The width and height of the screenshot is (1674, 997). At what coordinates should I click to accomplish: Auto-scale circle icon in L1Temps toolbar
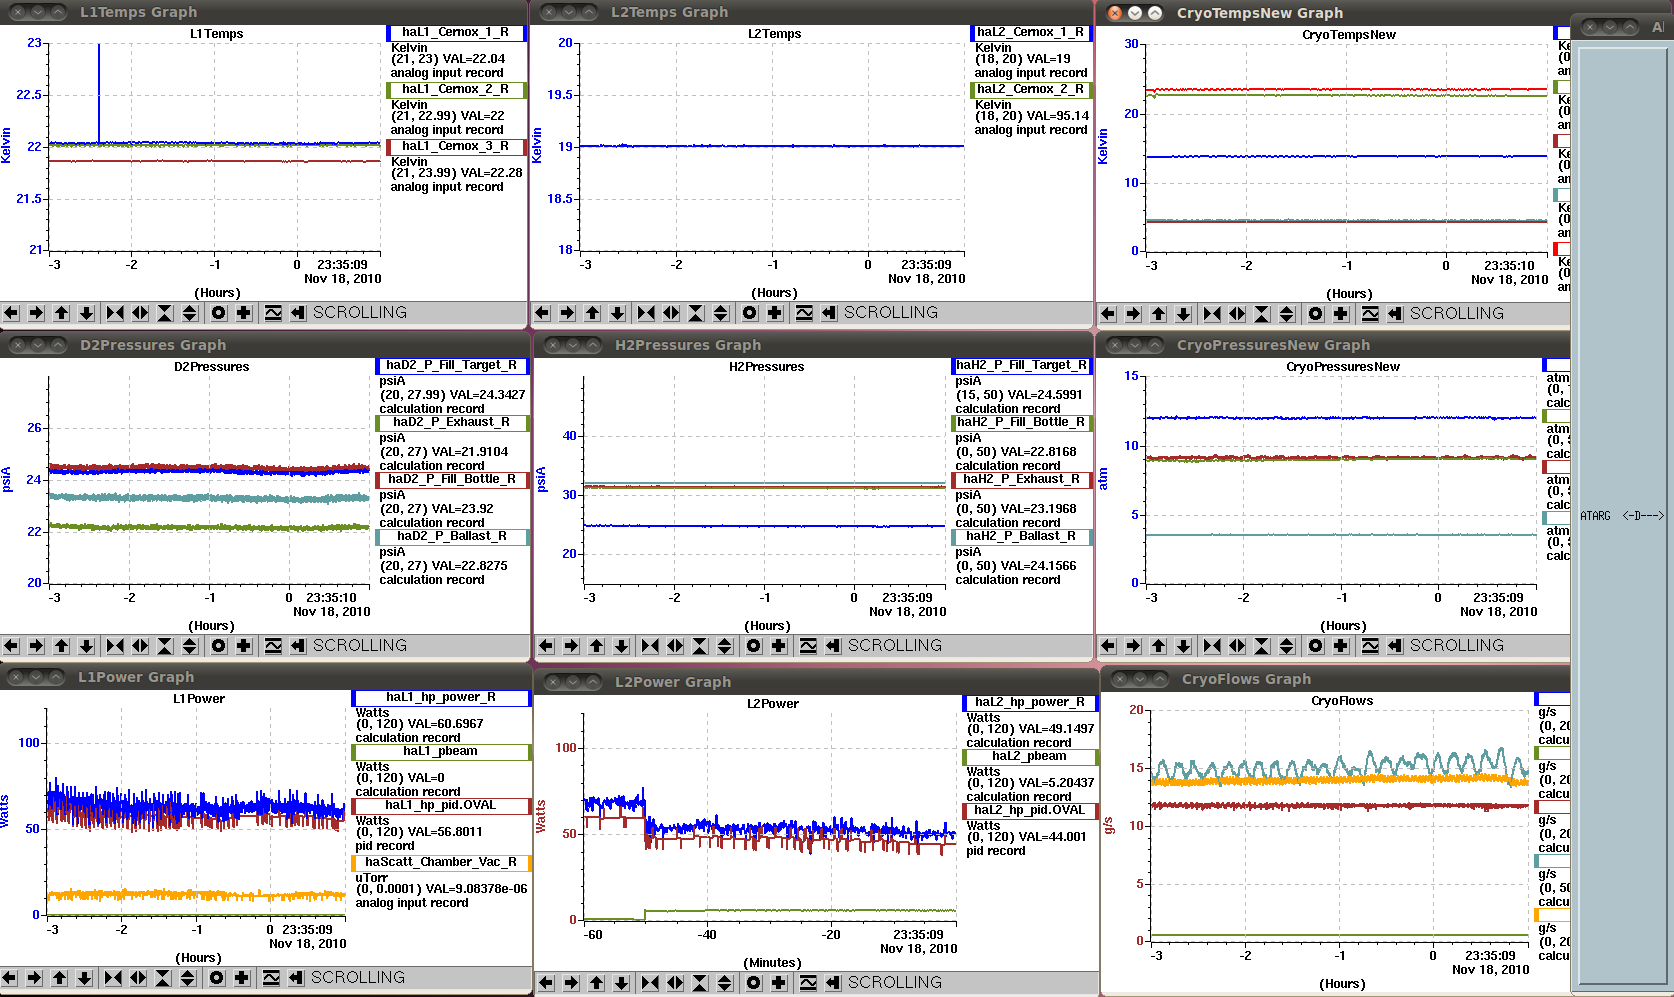point(218,313)
